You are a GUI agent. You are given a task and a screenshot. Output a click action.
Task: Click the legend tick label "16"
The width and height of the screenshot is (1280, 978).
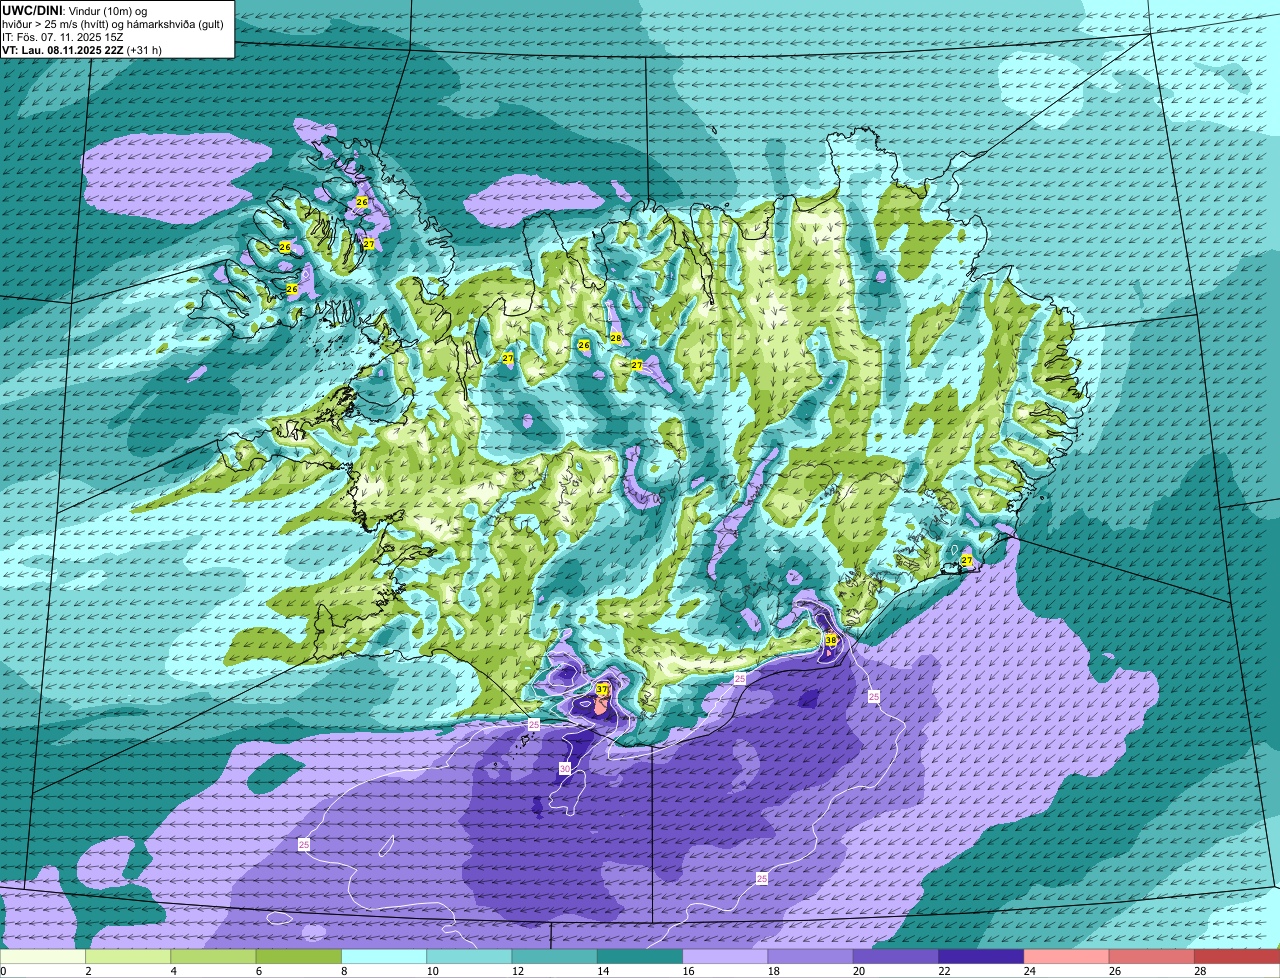point(688,971)
